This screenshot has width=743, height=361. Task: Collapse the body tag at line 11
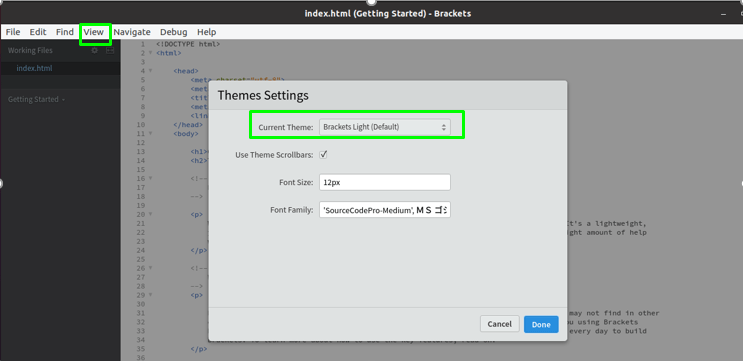pos(150,134)
